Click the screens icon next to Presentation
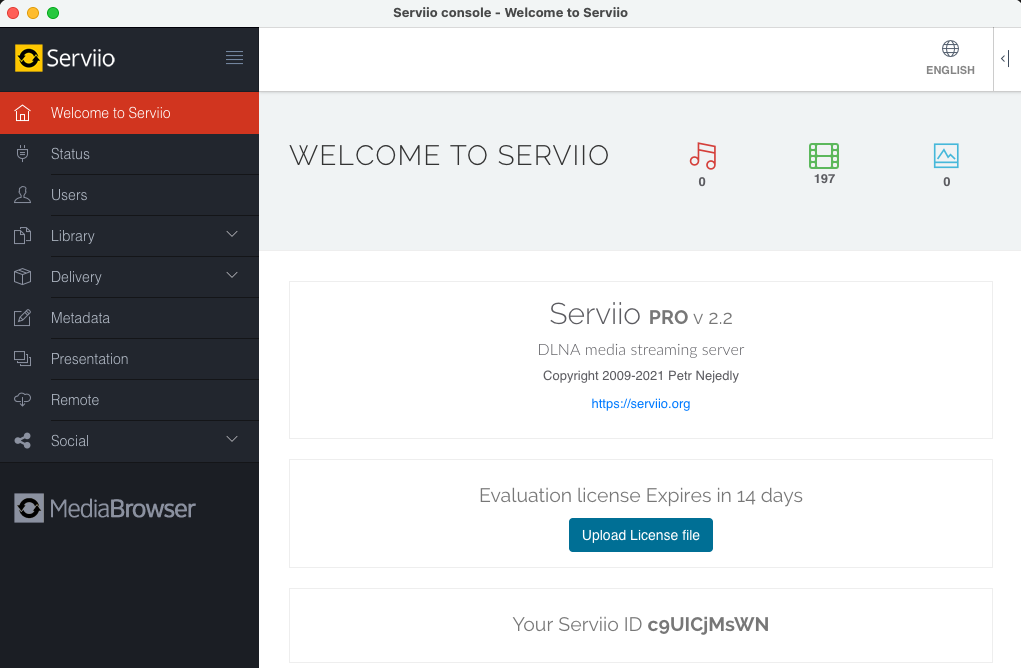1021x668 pixels. [23, 359]
